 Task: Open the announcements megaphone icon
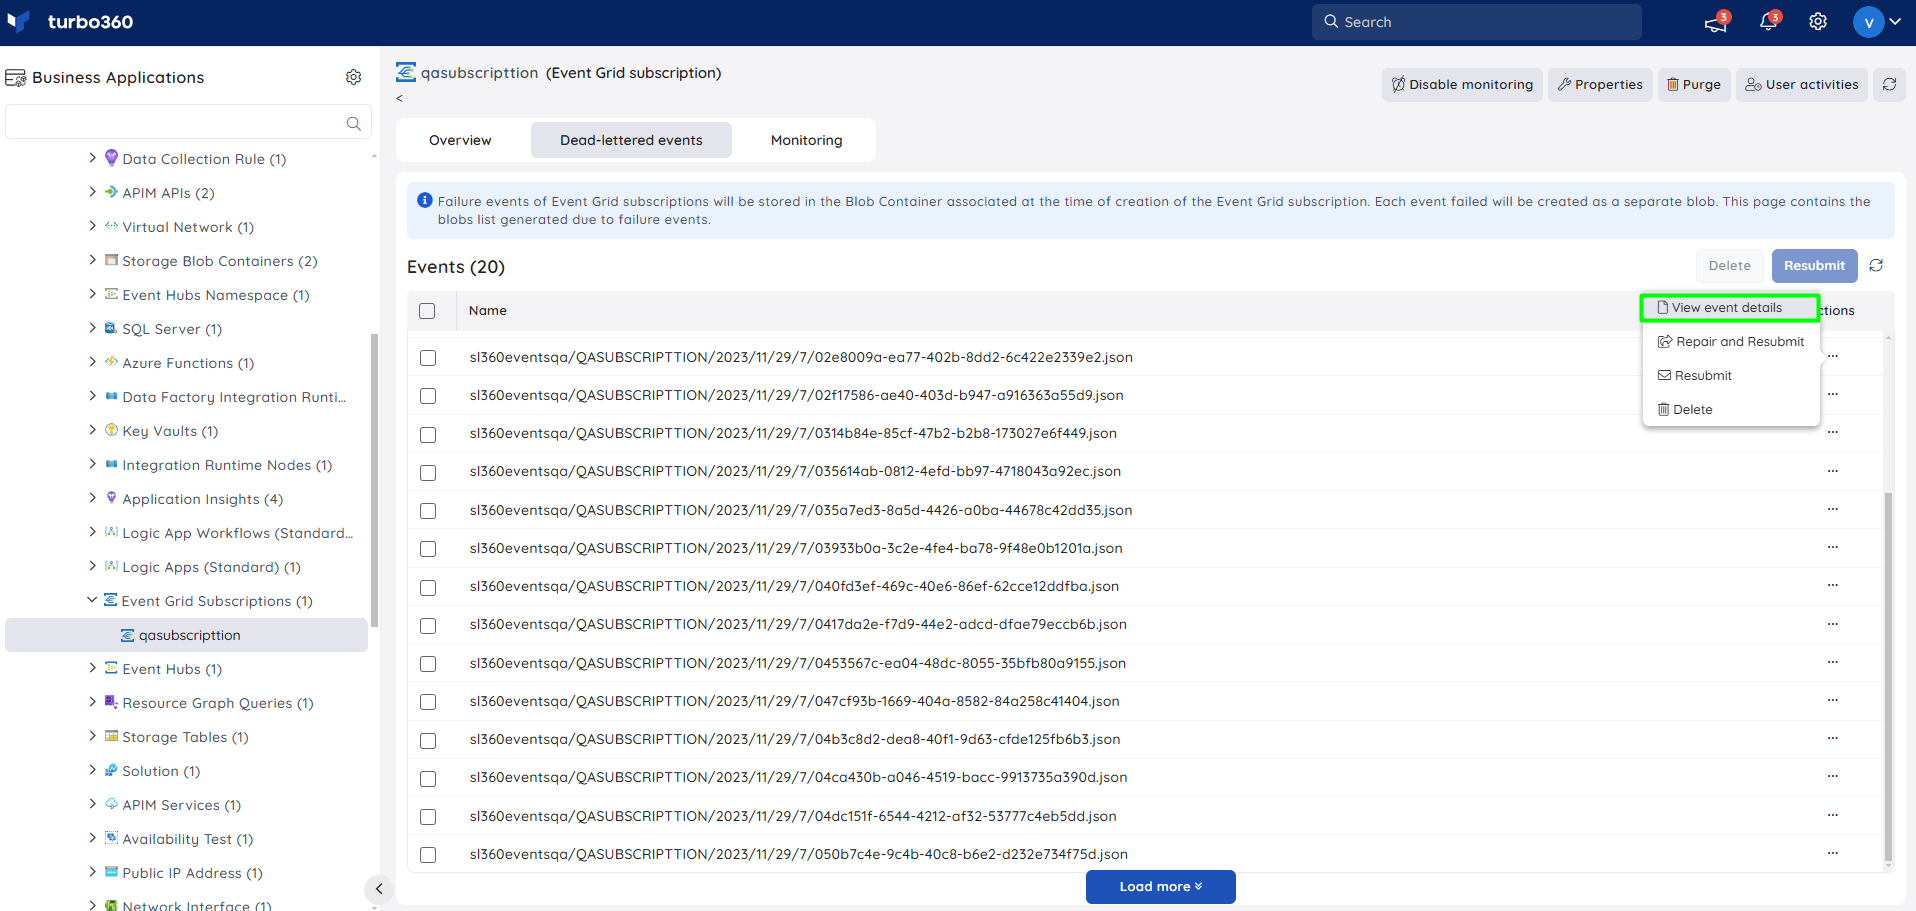(1716, 22)
